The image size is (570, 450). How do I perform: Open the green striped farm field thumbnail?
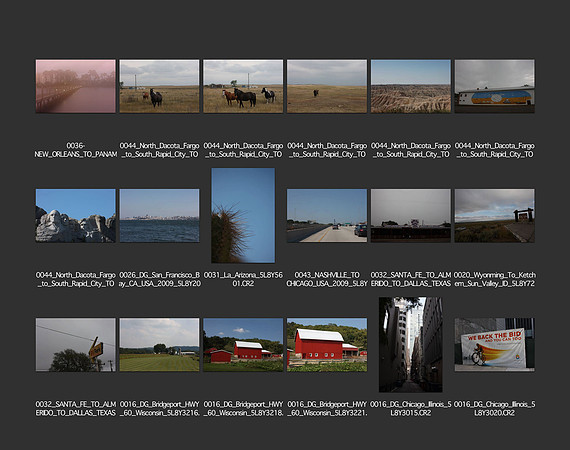click(159, 345)
